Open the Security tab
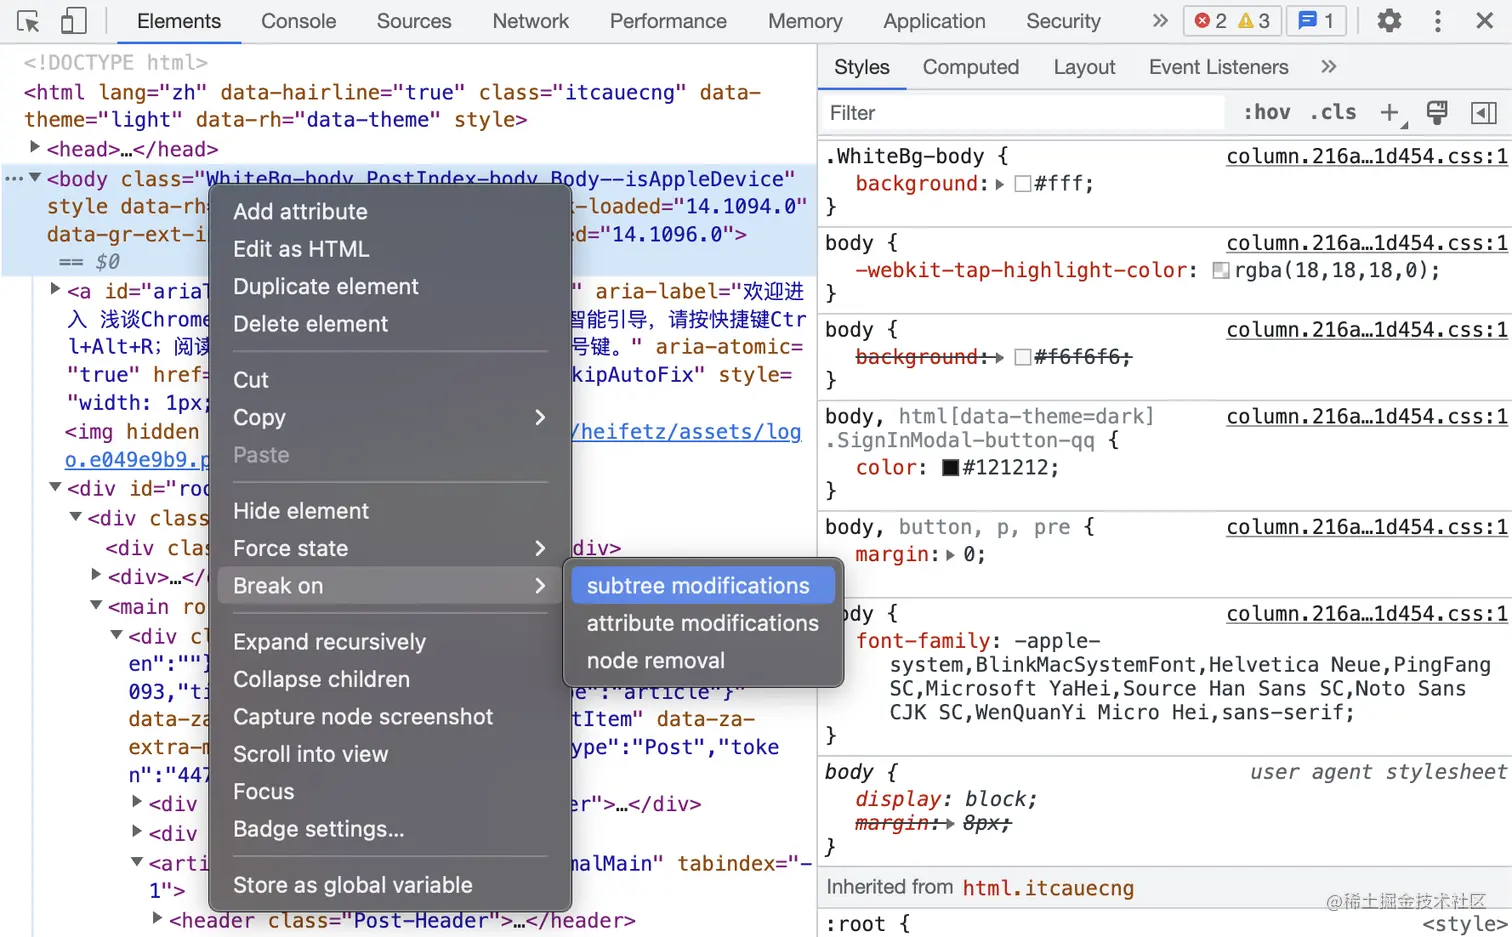 tap(1063, 21)
